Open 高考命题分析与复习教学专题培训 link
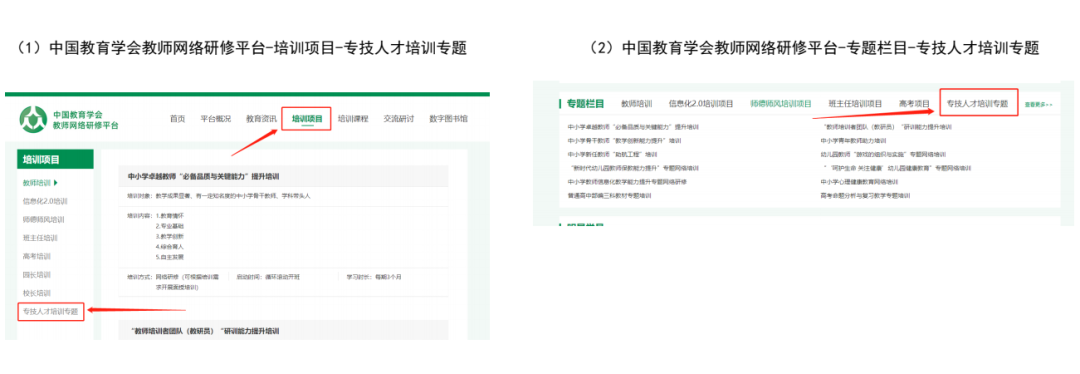1080x374 pixels. pos(865,196)
